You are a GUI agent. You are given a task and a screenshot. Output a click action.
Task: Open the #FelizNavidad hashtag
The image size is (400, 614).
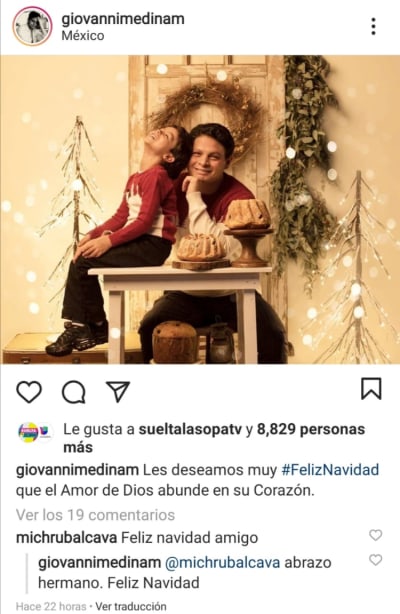click(x=330, y=470)
